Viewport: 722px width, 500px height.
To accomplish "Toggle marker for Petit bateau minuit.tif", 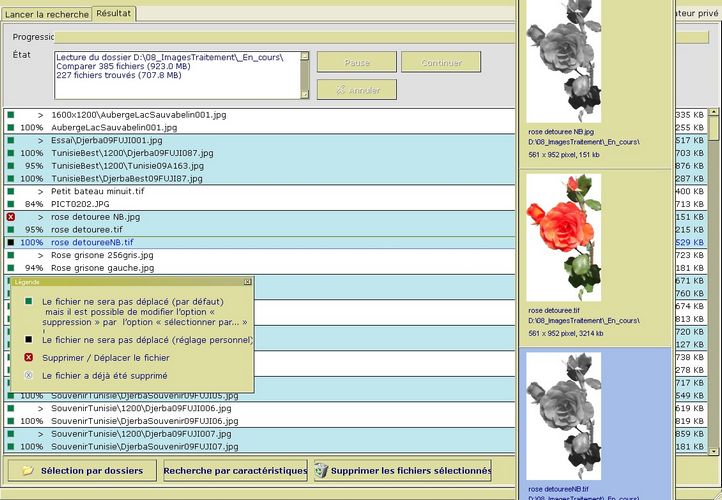I will click(10, 191).
